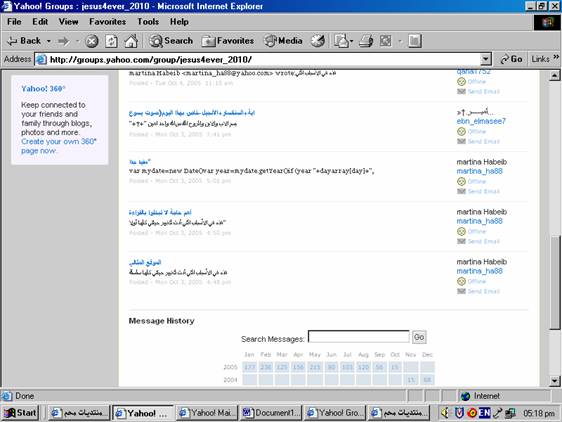This screenshot has height=422, width=562.
Task: Expand the address bar dropdown arrow
Action: [x=485, y=59]
